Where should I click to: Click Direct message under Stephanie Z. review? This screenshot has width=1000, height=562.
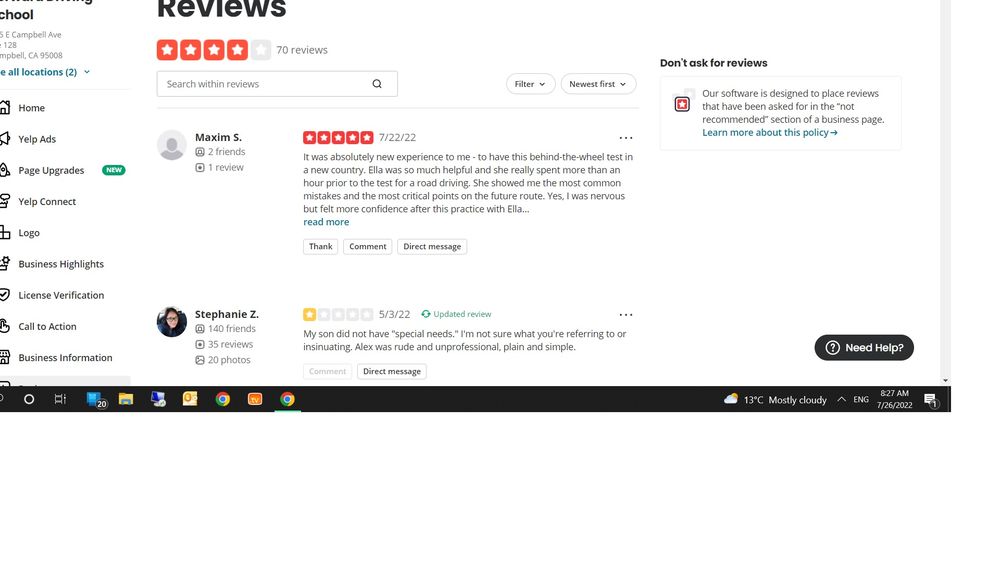click(392, 371)
